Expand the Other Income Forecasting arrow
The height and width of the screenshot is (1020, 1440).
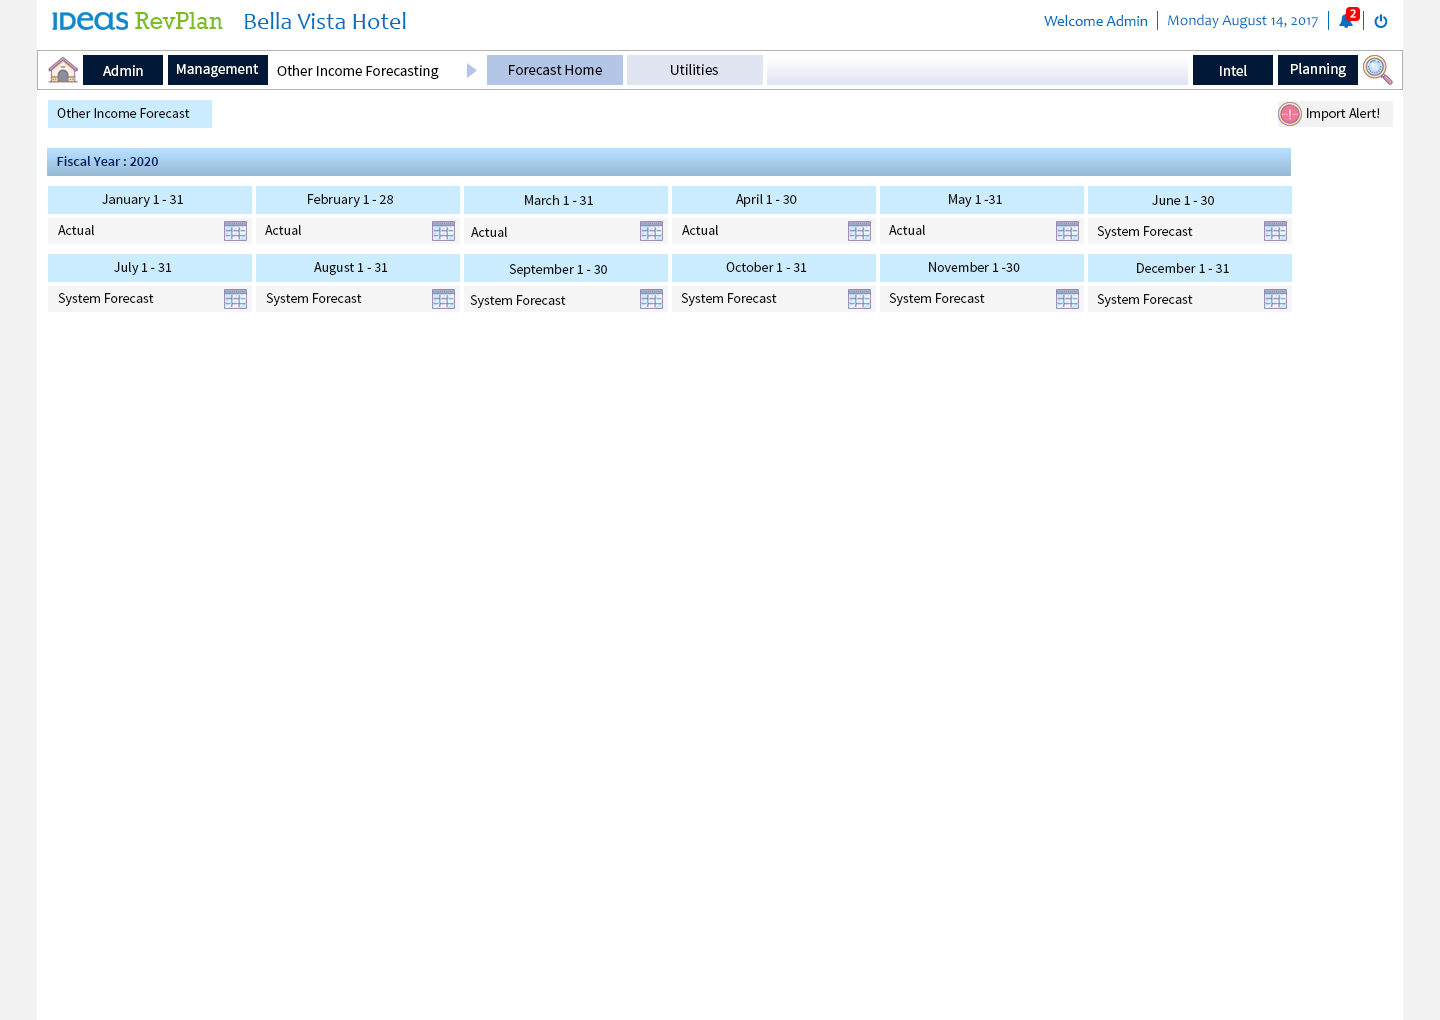pos(472,71)
